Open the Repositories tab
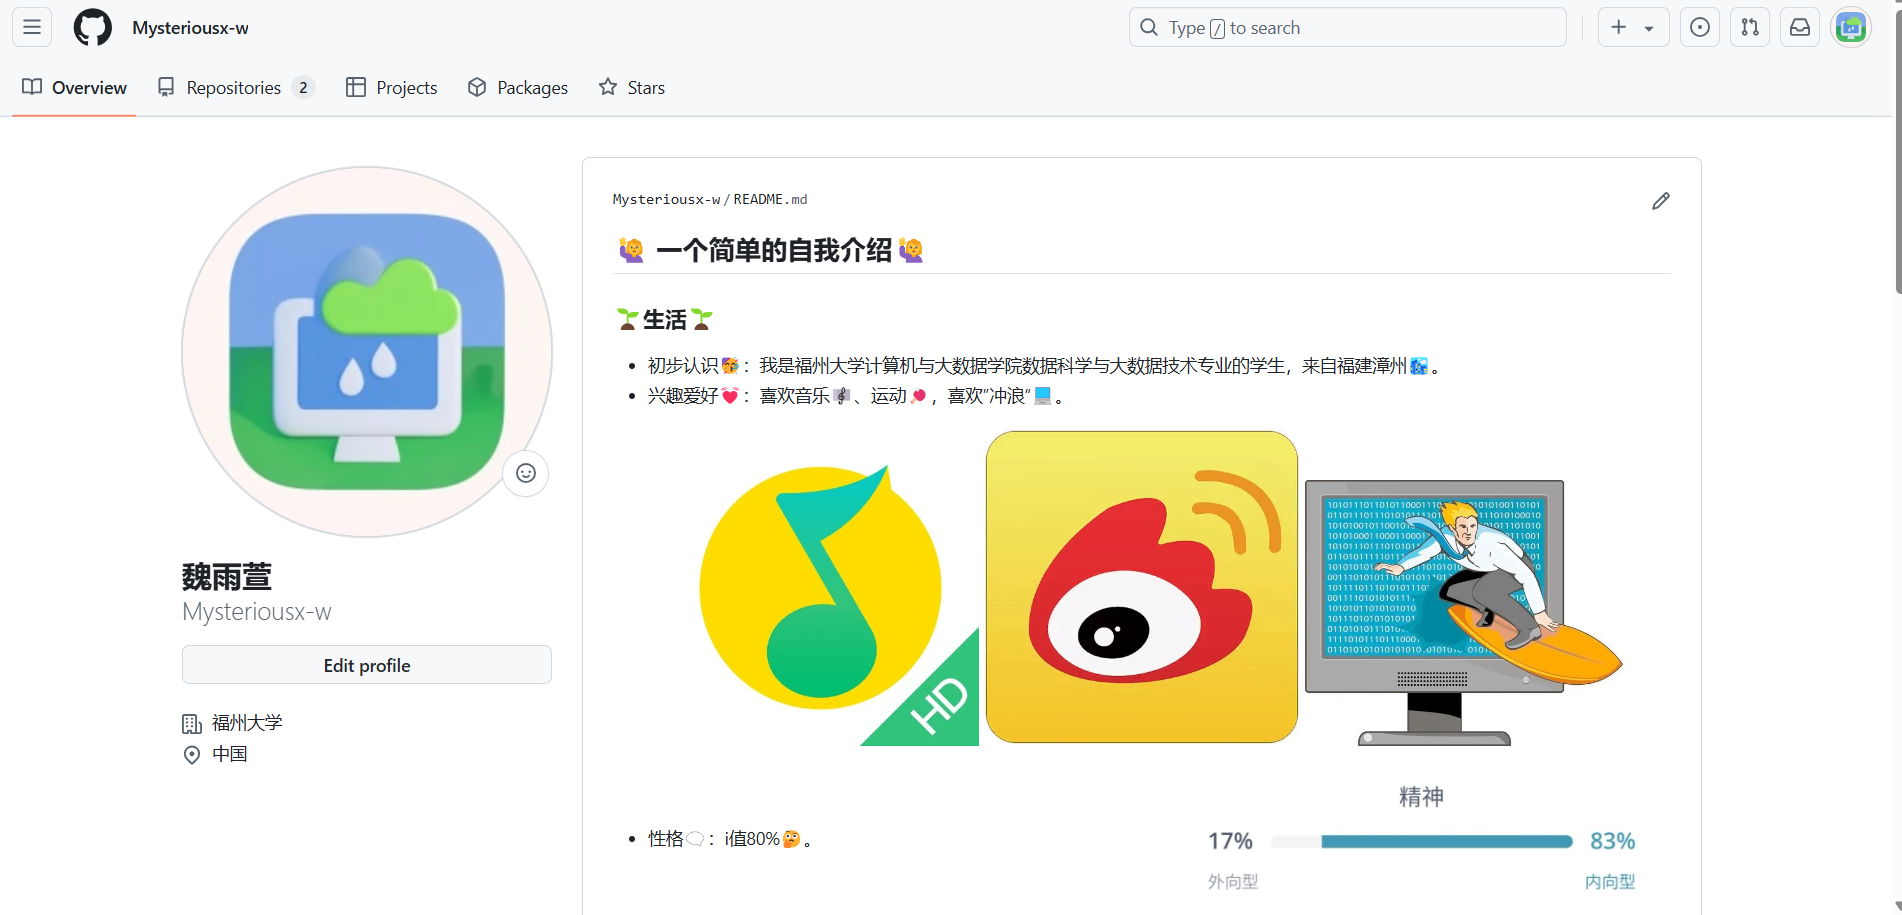This screenshot has width=1902, height=915. point(236,88)
